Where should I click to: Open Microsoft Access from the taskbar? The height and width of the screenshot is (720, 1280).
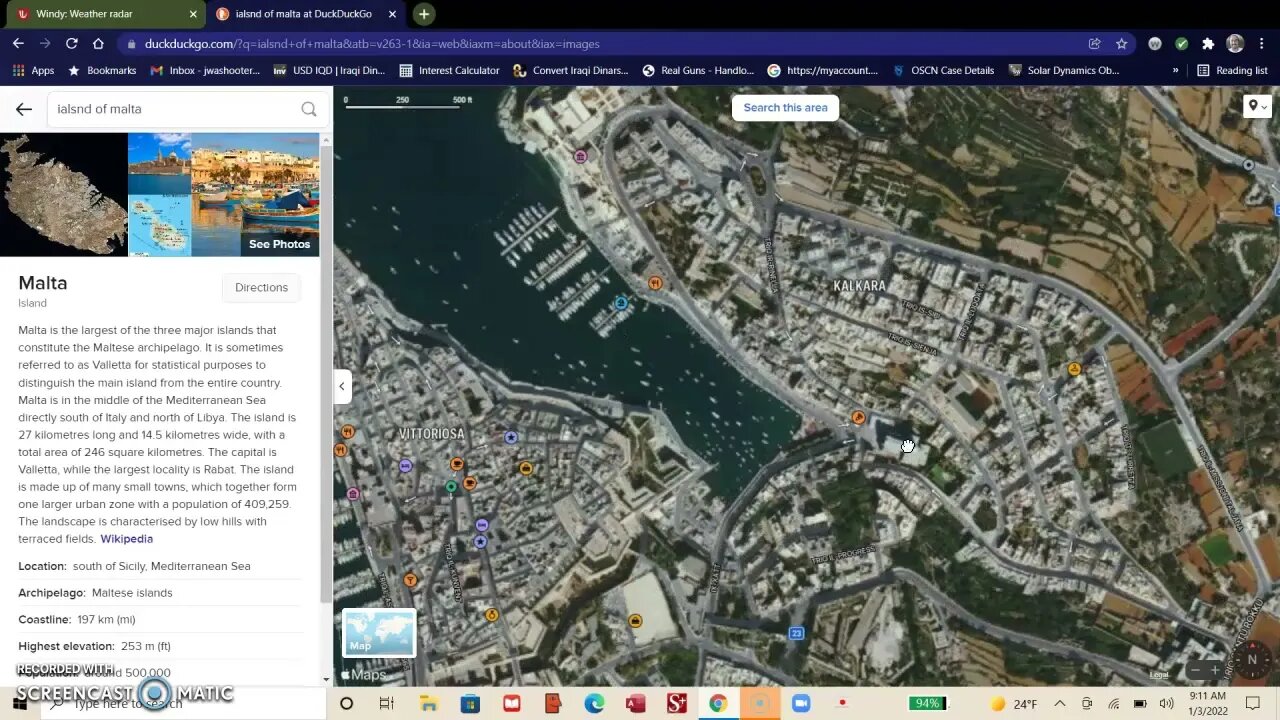[635, 704]
